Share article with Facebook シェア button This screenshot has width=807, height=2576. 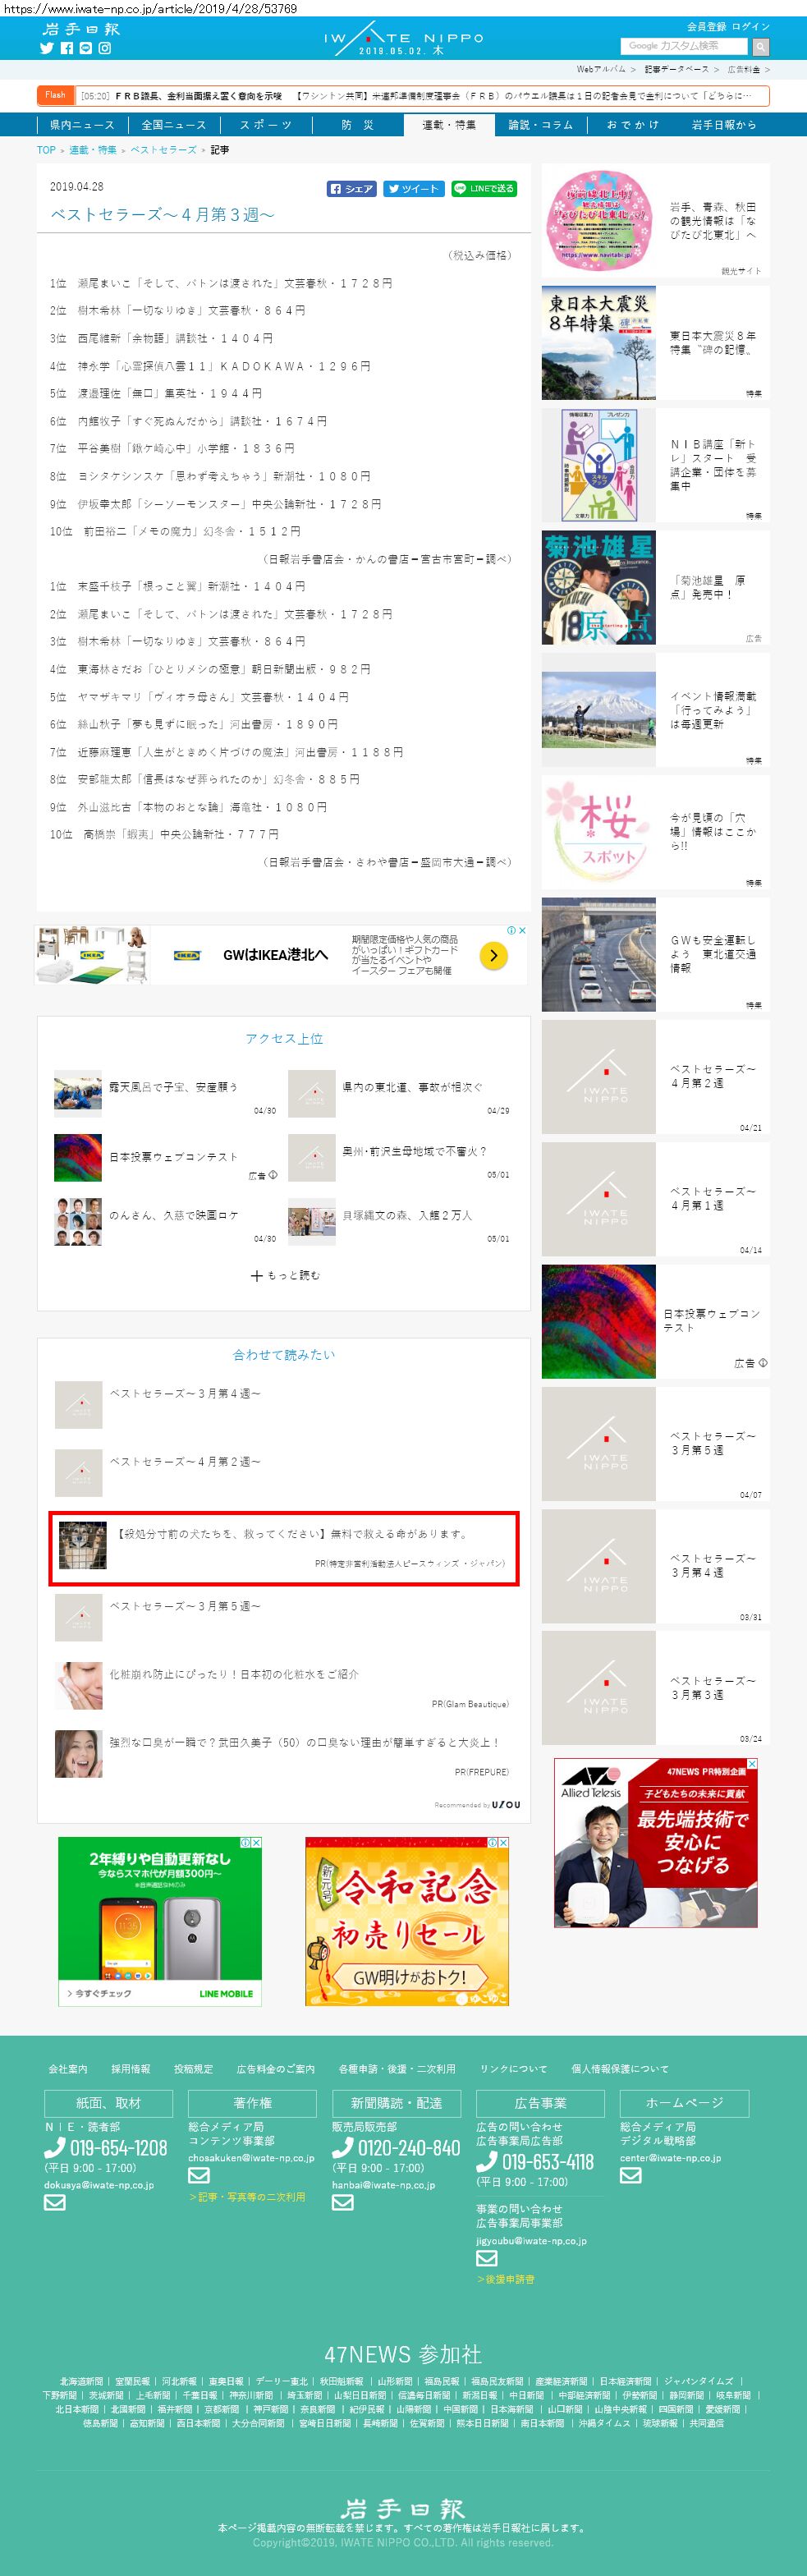(x=352, y=188)
